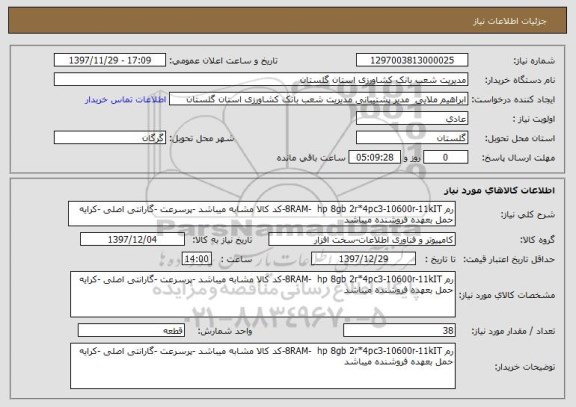The image size is (576, 407).
Task: Click the remaining days field showing 0
Action: coord(445,157)
